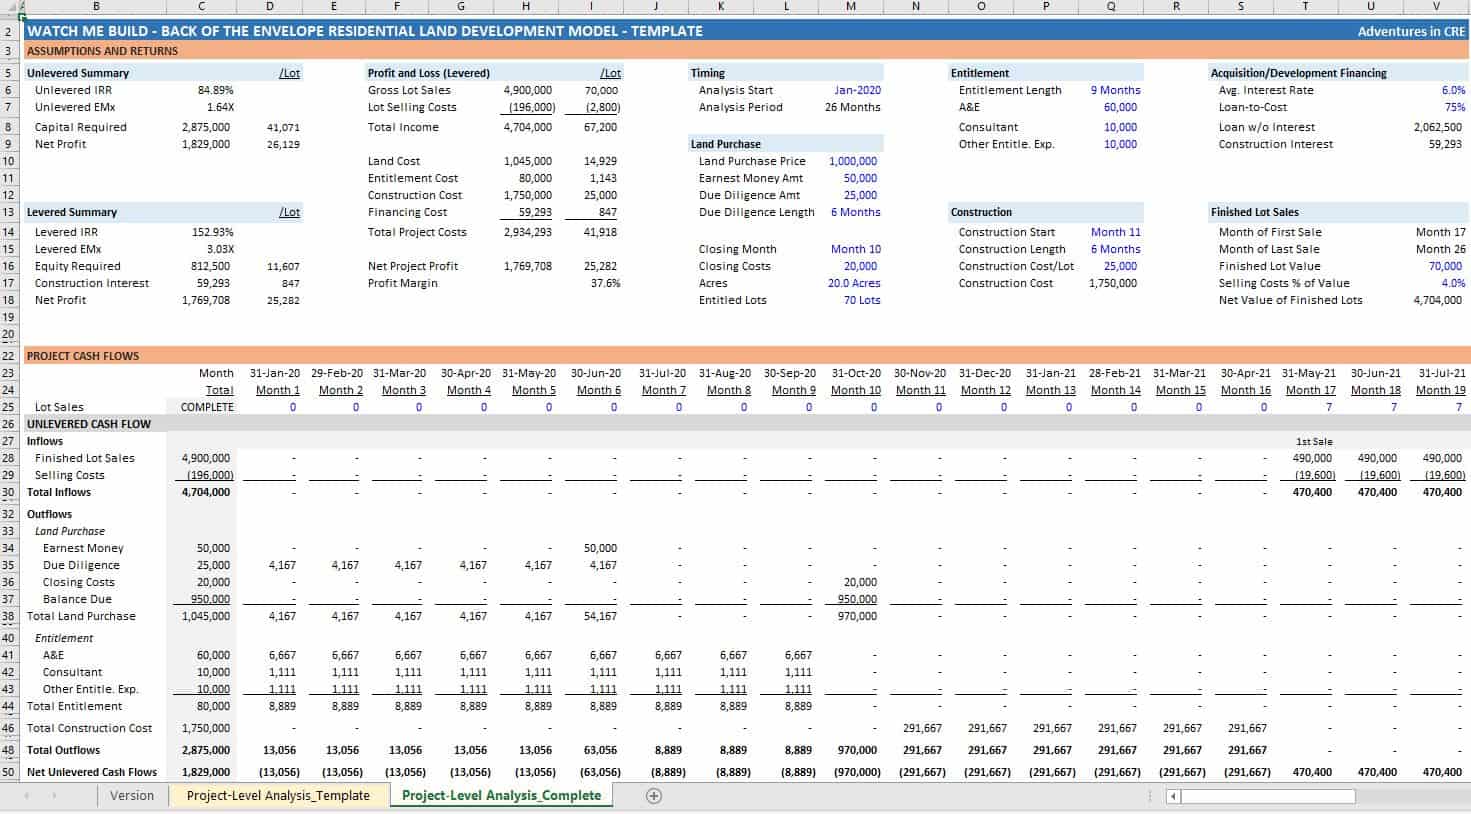Click the Land Purchase Price value cell

point(853,161)
